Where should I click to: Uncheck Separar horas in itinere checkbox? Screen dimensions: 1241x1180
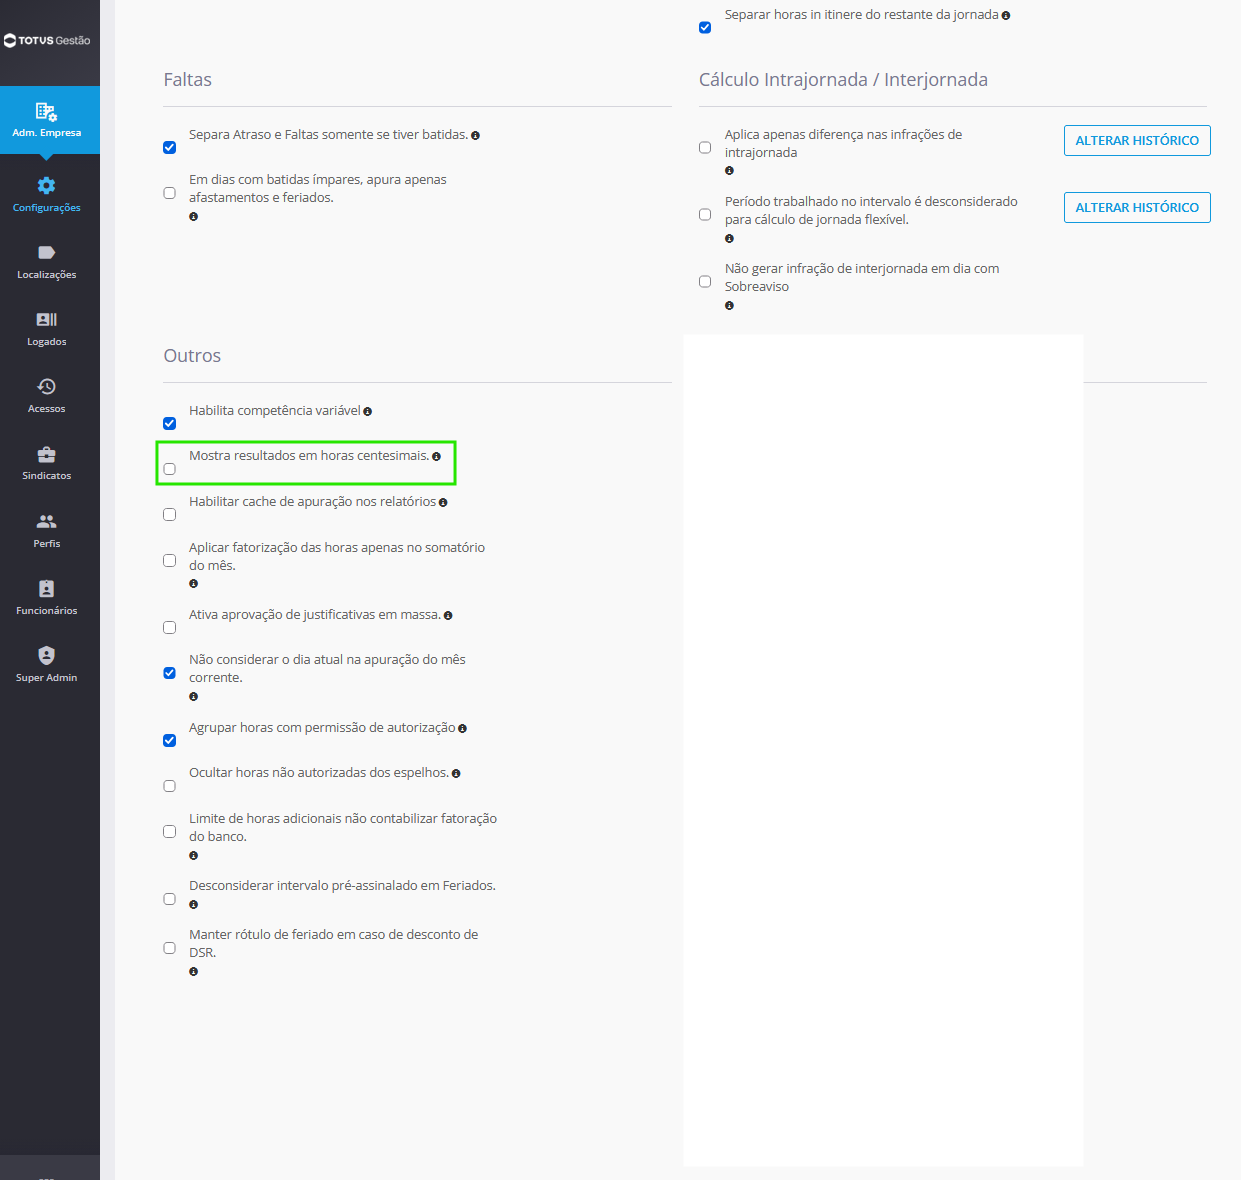click(x=705, y=28)
